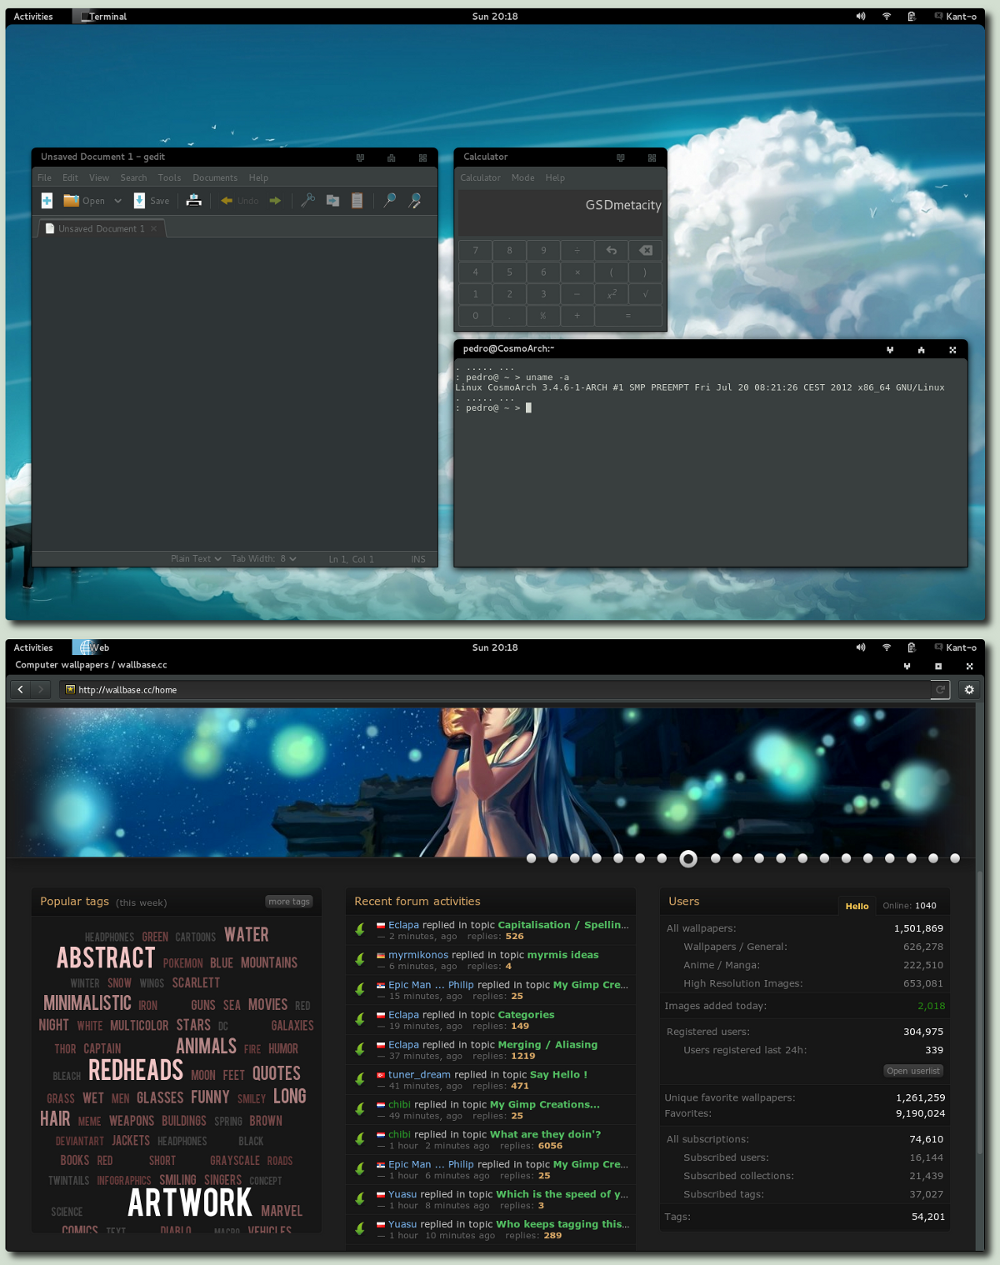This screenshot has height=1265, width=1000.
Task: Click the browser Forward arrow
Action: tap(40, 690)
